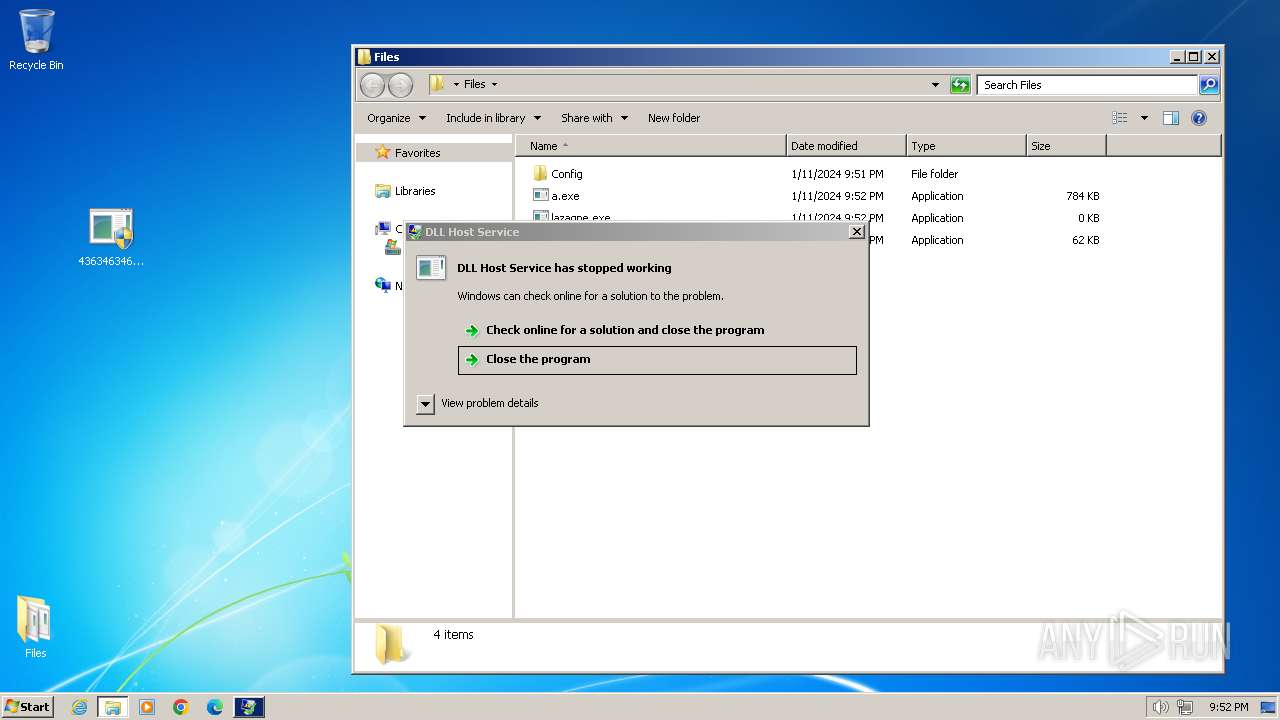
Task: Select Config date 1/11/2024 9:51 PM
Action: click(x=837, y=174)
